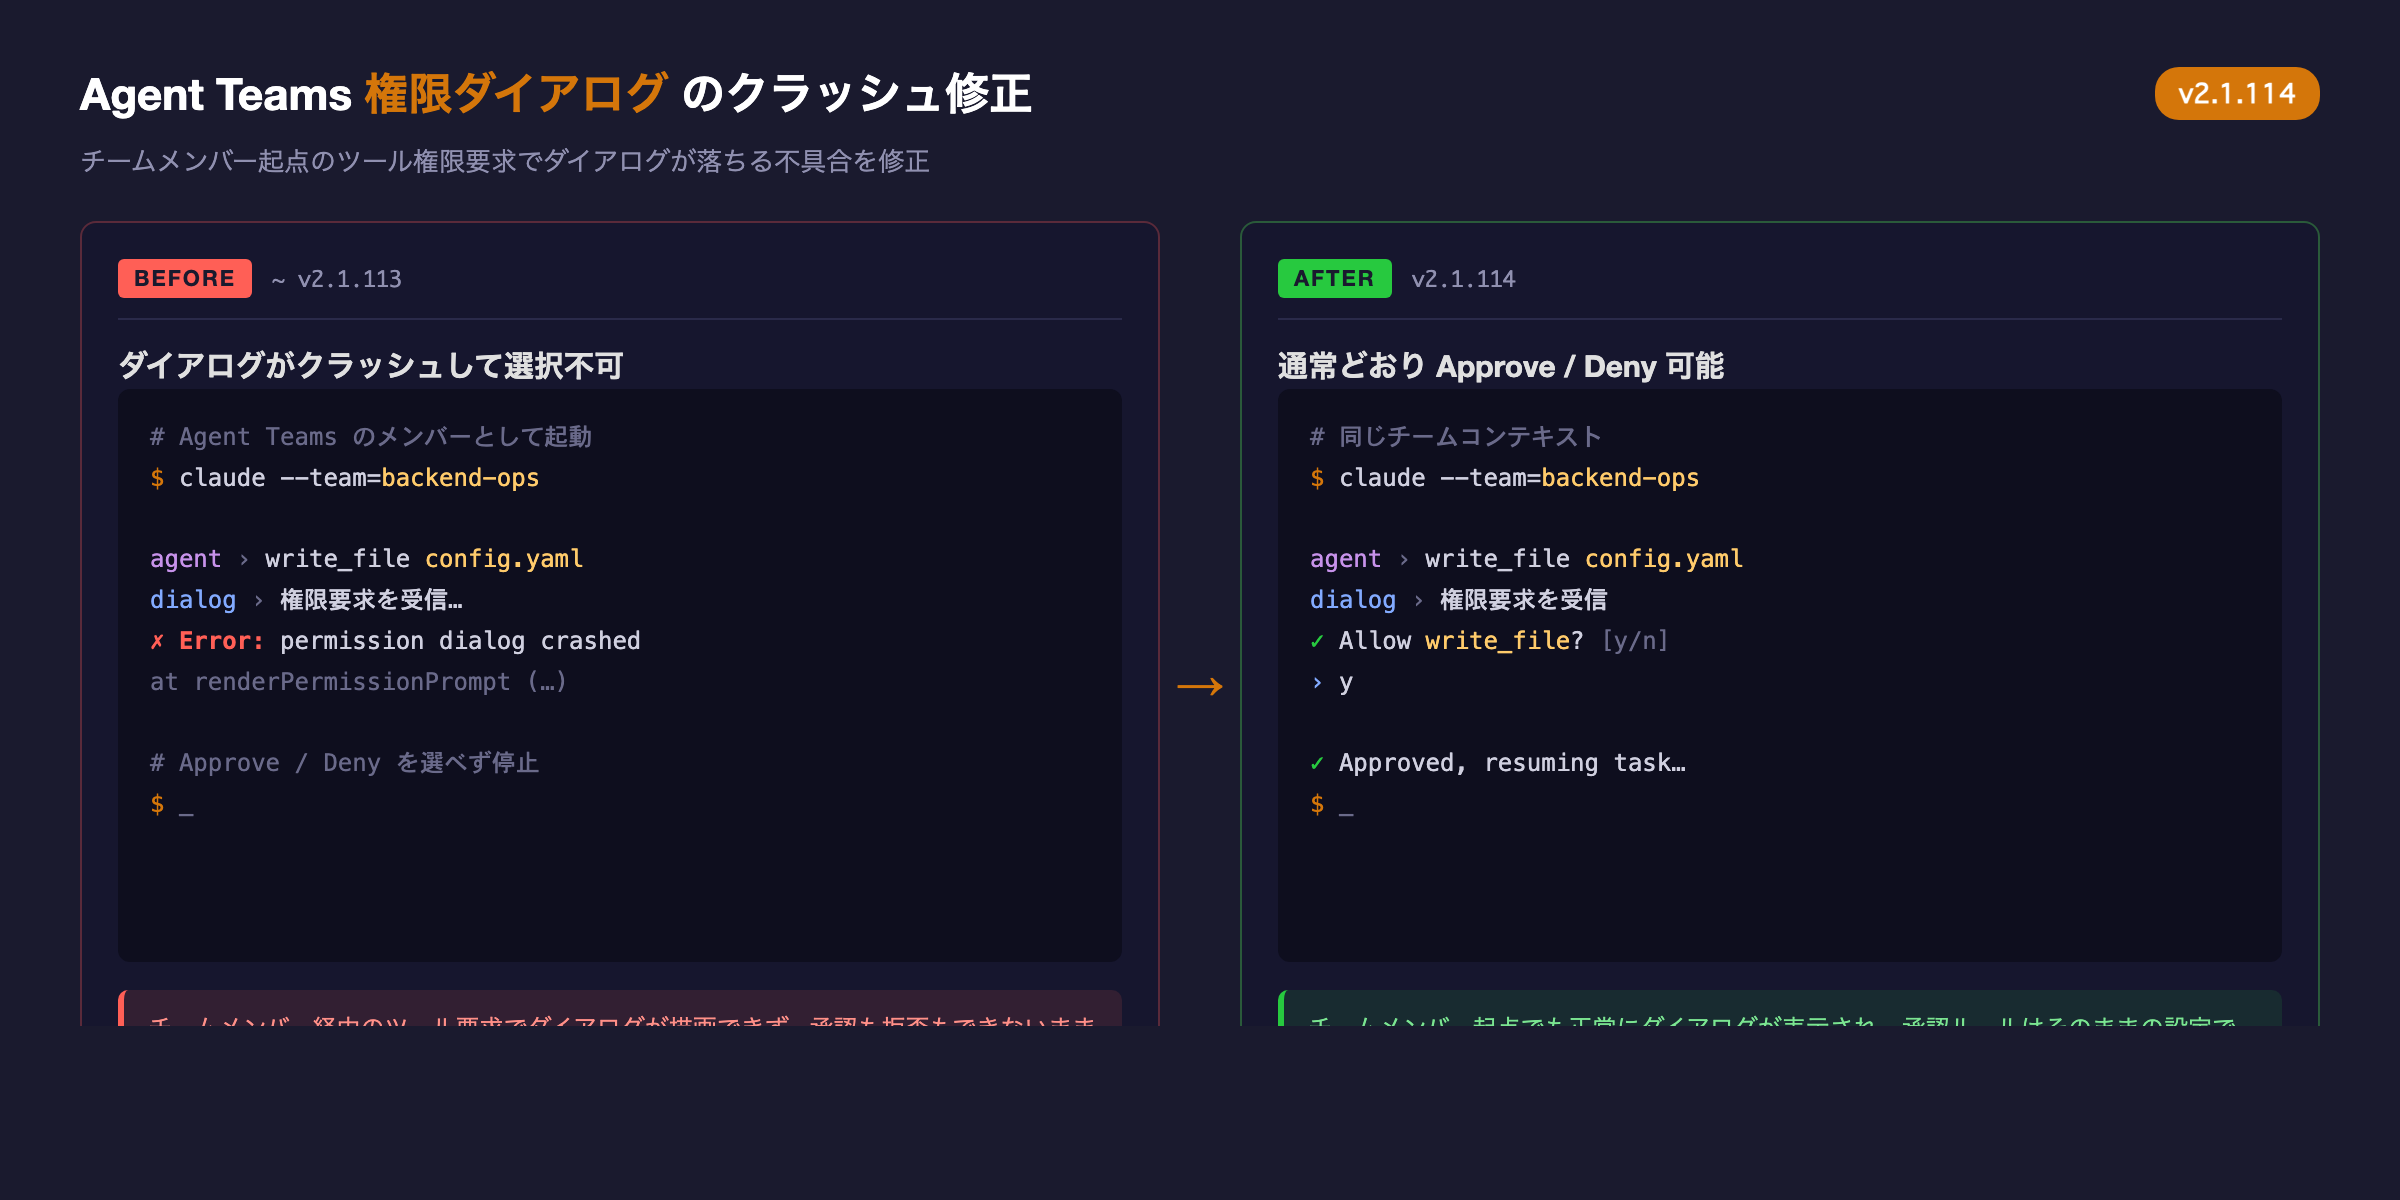Viewport: 2400px width, 1200px height.
Task: Click 'at renderPermissionPrompt (…)' line
Action: (x=358, y=682)
